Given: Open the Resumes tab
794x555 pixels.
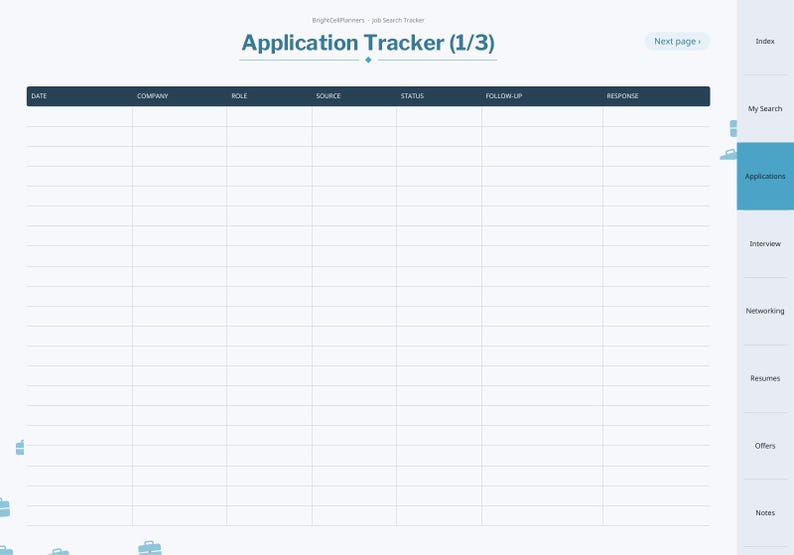Looking at the screenshot, I should (x=765, y=378).
